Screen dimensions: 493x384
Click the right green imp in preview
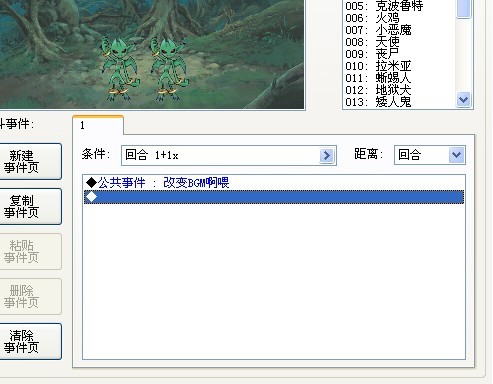pyautogui.click(x=168, y=69)
